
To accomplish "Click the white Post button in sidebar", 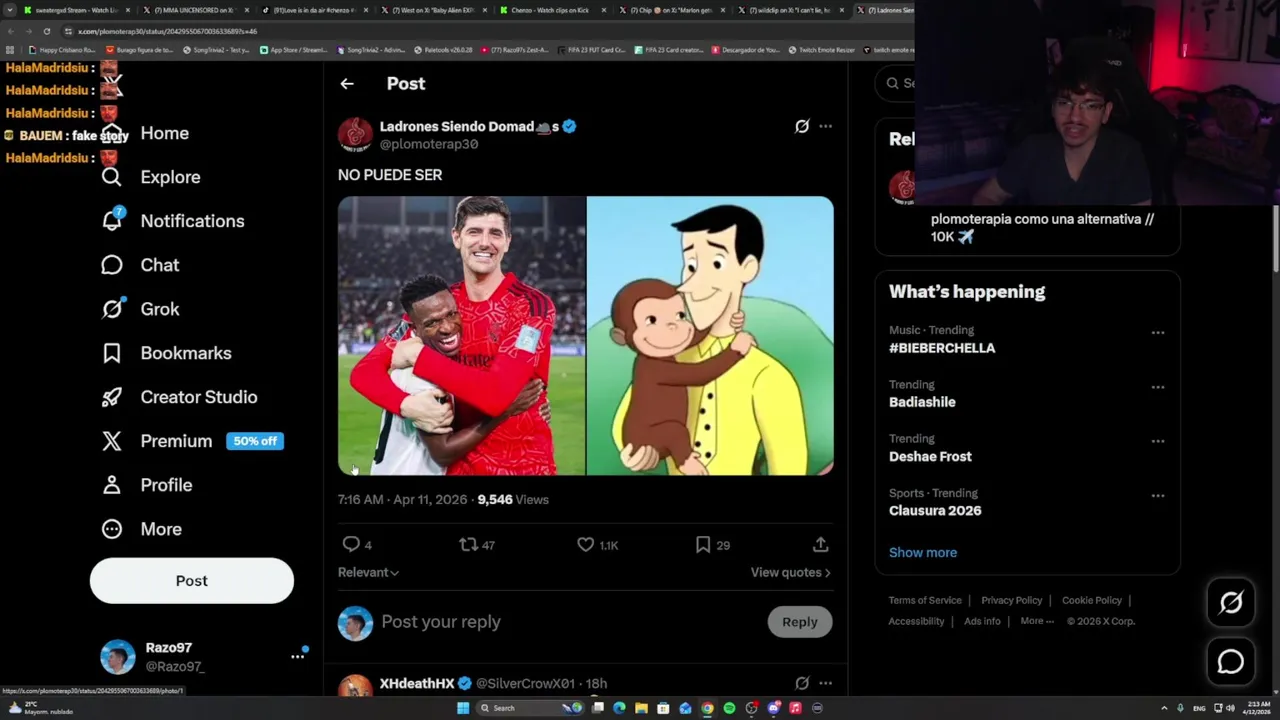I will click(192, 581).
